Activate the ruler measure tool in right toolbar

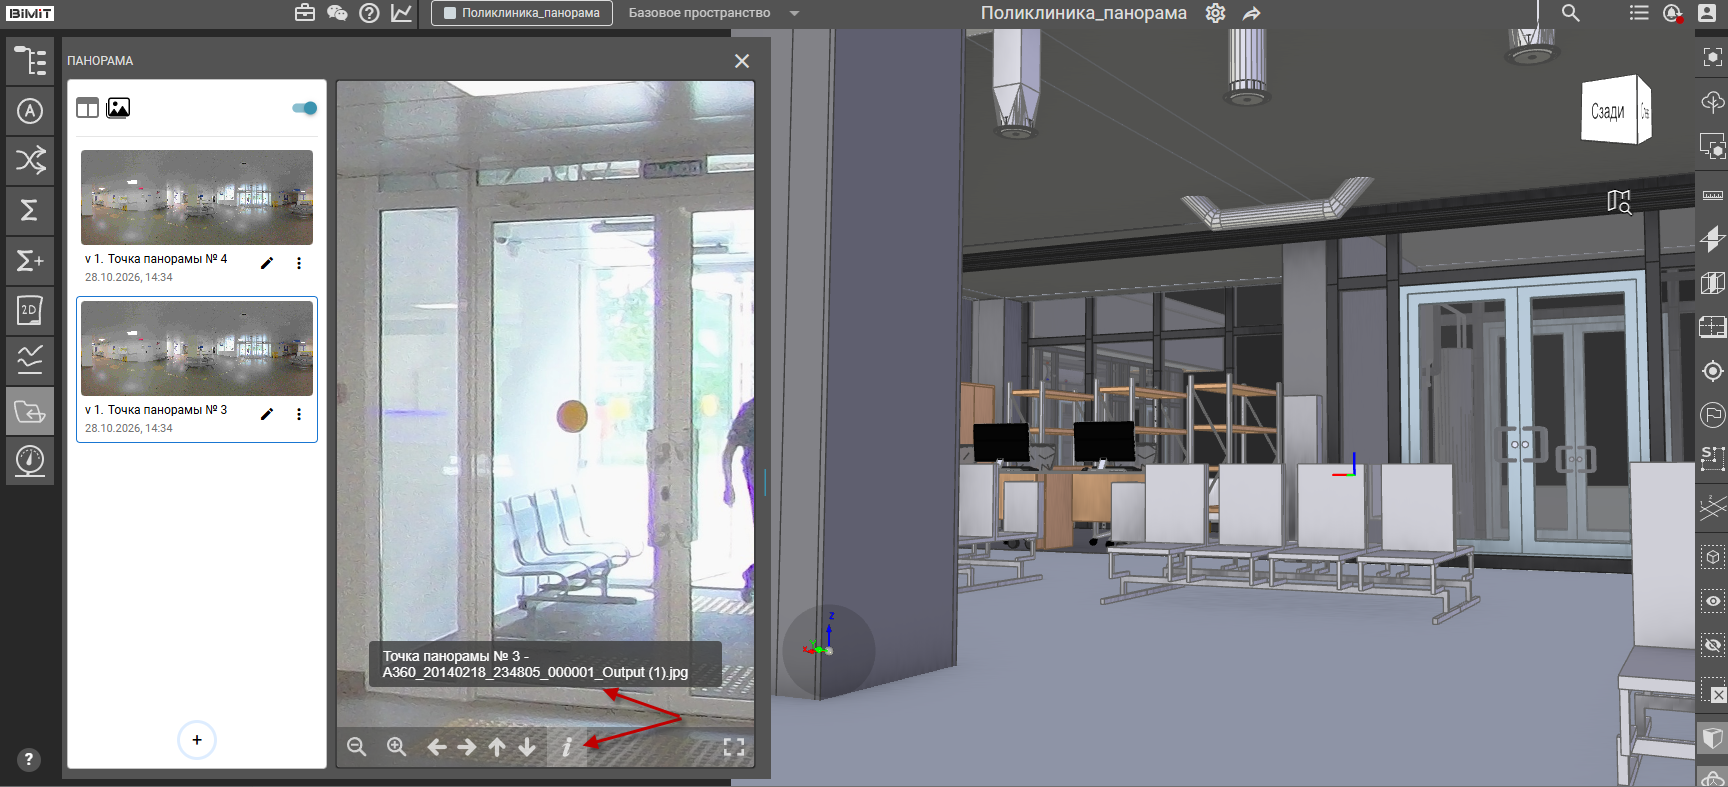pyautogui.click(x=1713, y=195)
